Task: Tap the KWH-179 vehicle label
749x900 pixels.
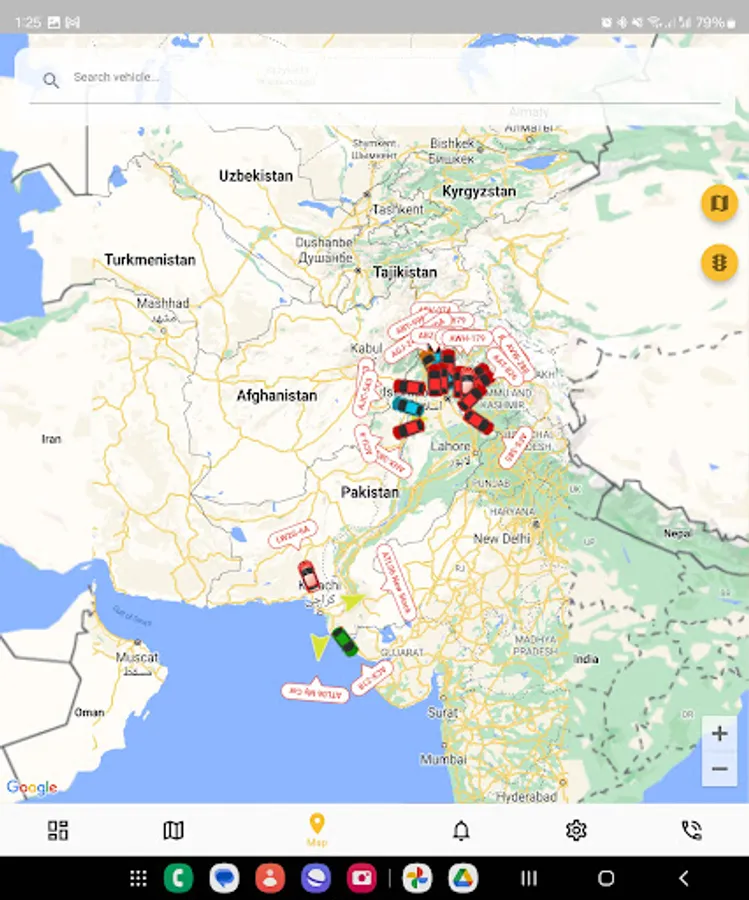Action: 468,339
